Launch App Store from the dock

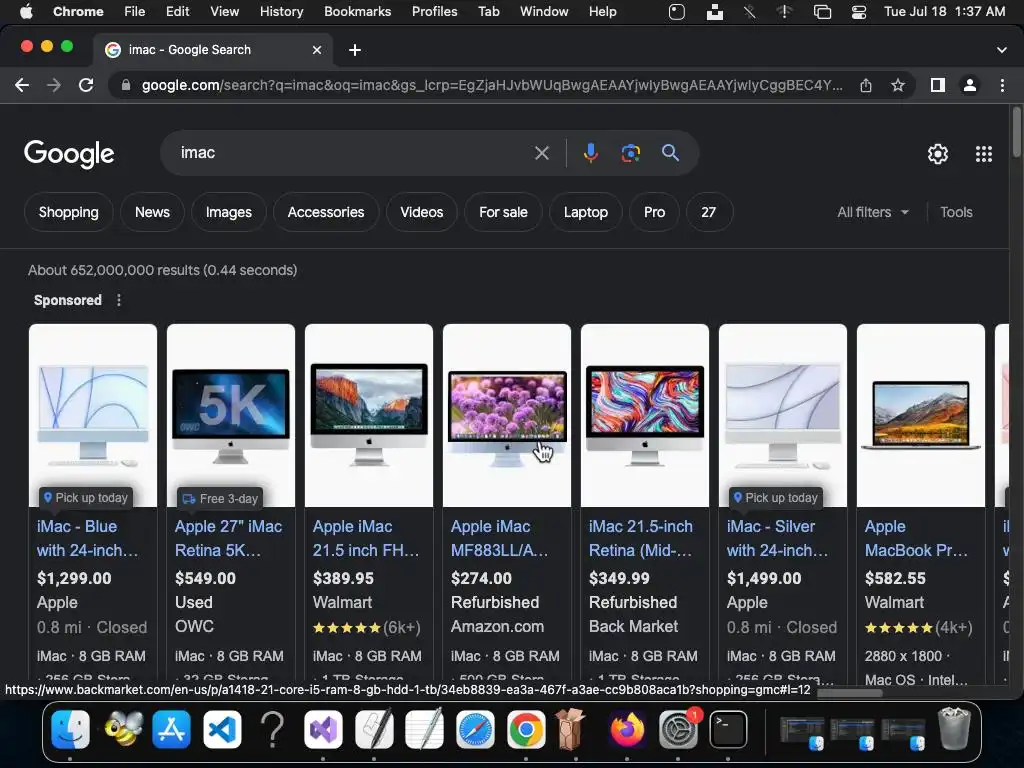tap(171, 729)
